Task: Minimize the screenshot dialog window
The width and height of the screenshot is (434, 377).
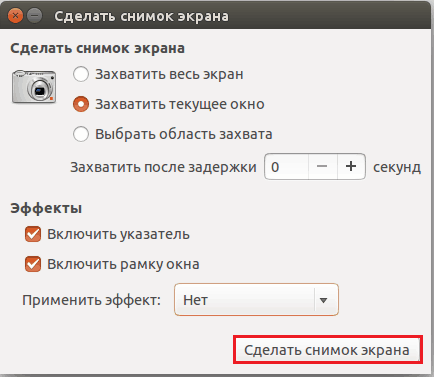Action: click(x=34, y=16)
